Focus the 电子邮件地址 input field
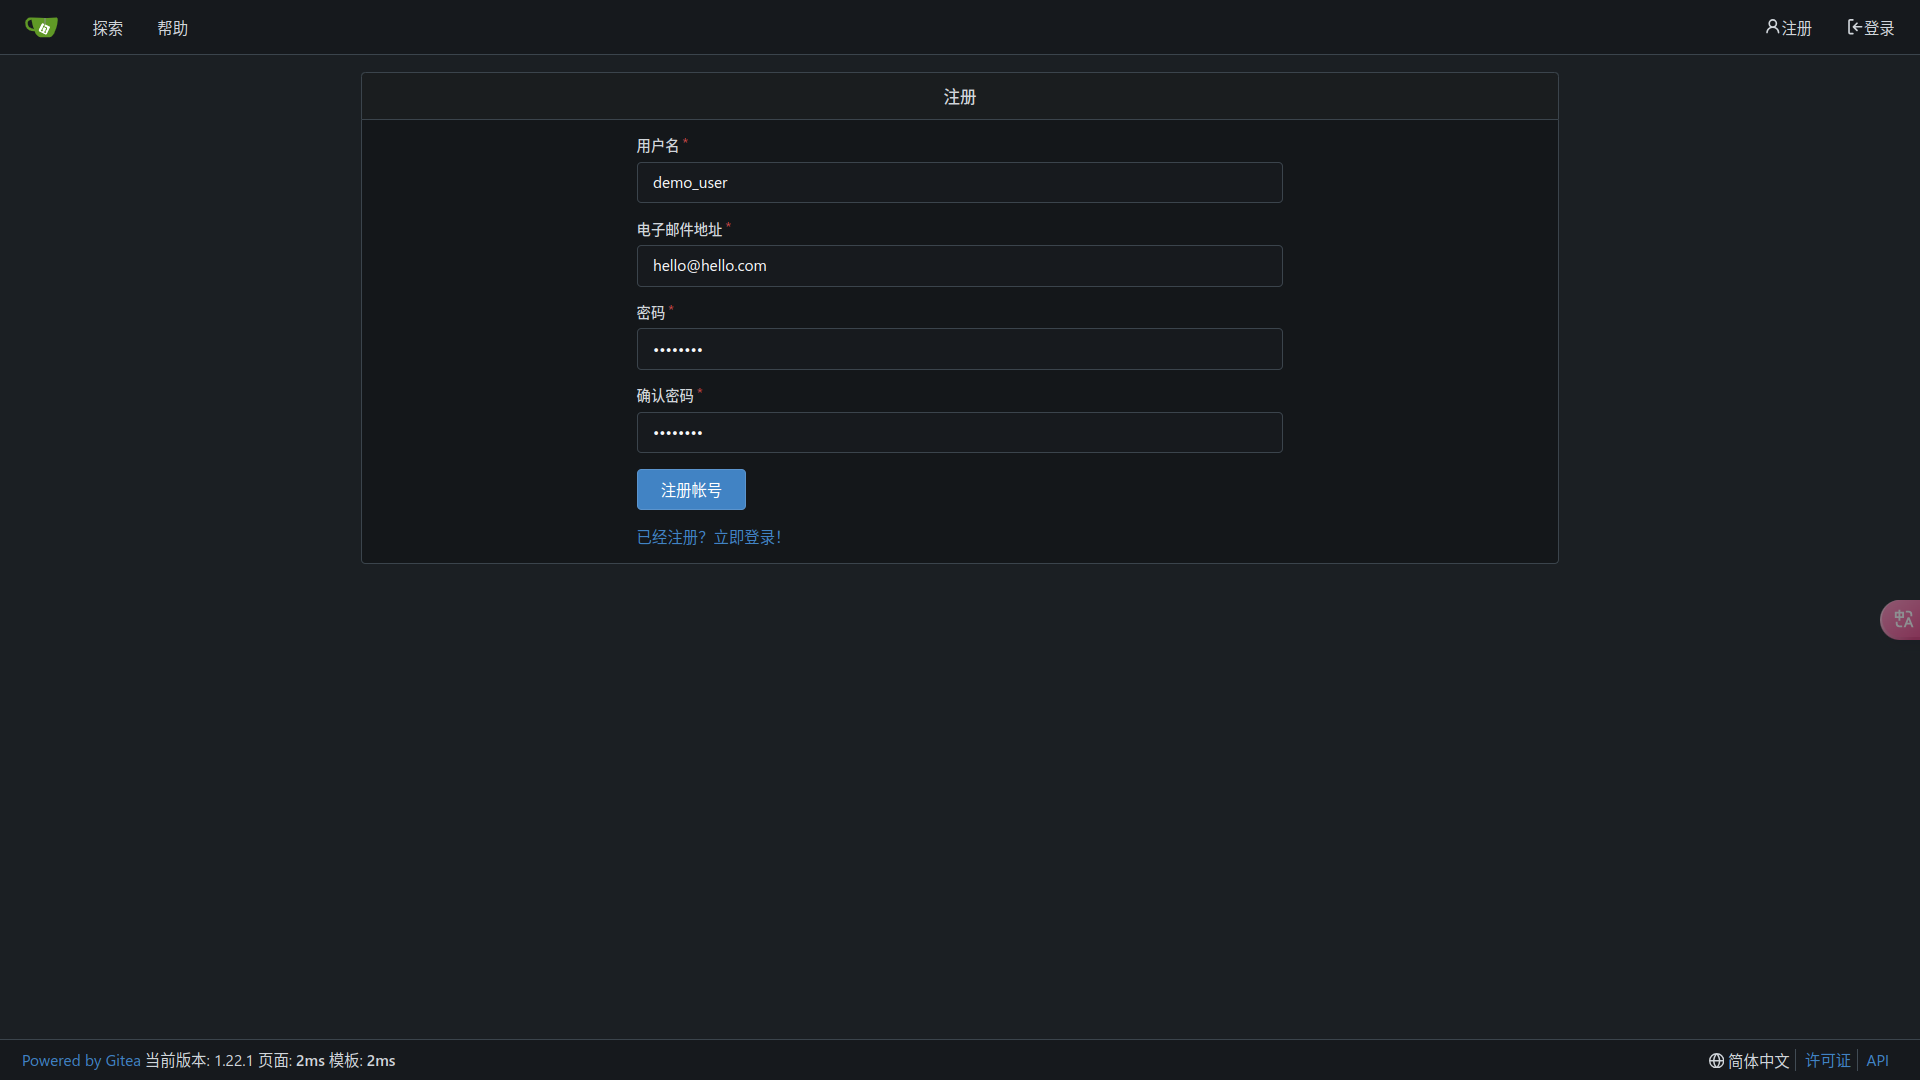 click(959, 266)
